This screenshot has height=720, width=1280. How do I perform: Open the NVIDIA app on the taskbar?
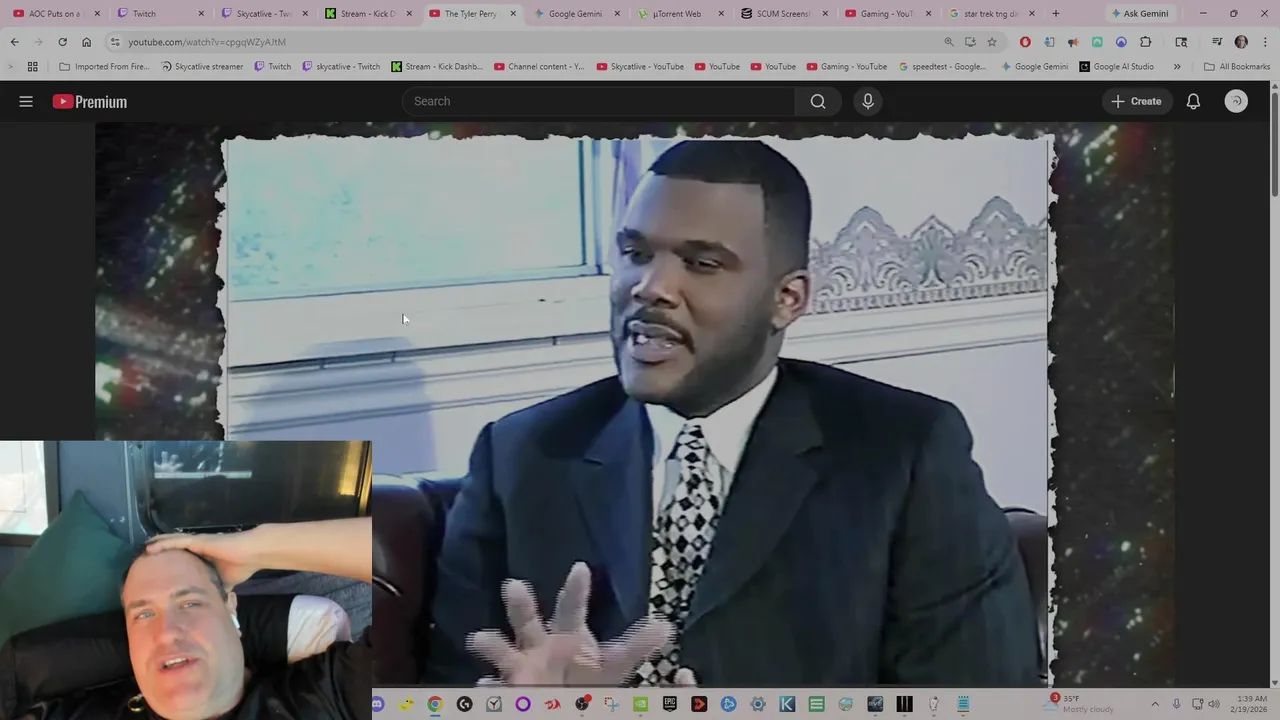(640, 705)
